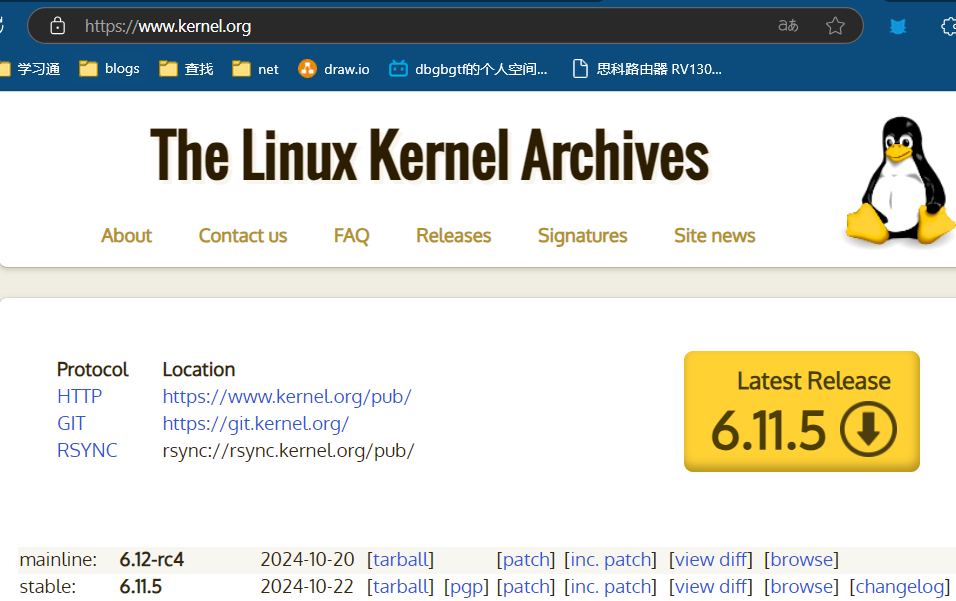Open the draw.io bookmark
The image size is (956, 601).
[334, 69]
